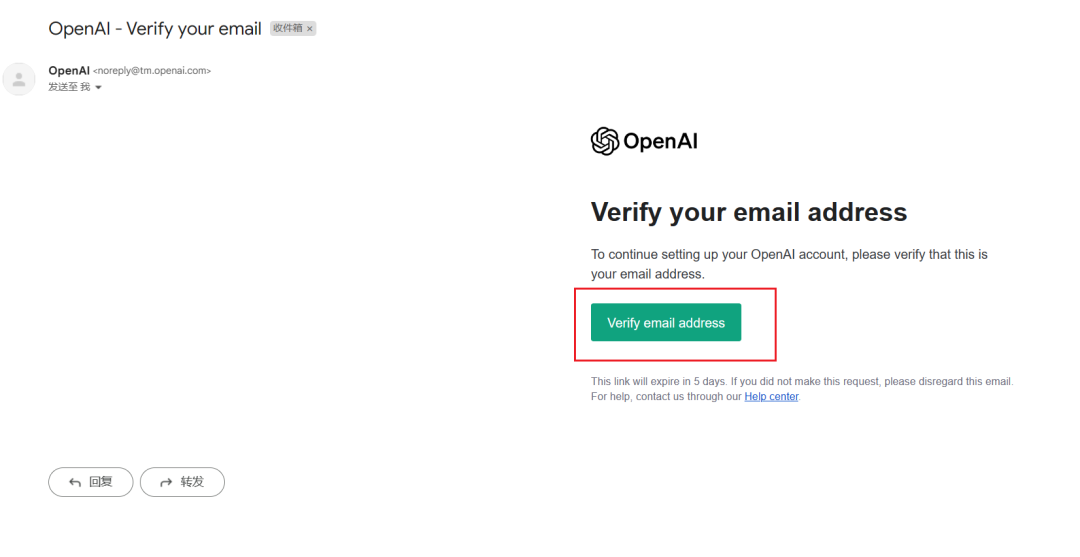Viewport: 1080px width, 557px height.
Task: Click the link expiry notice text
Action: [x=801, y=382]
